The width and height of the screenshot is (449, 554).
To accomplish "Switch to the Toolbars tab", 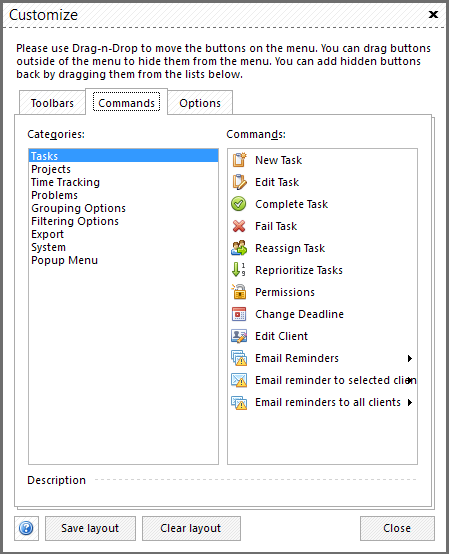I will tap(52, 103).
